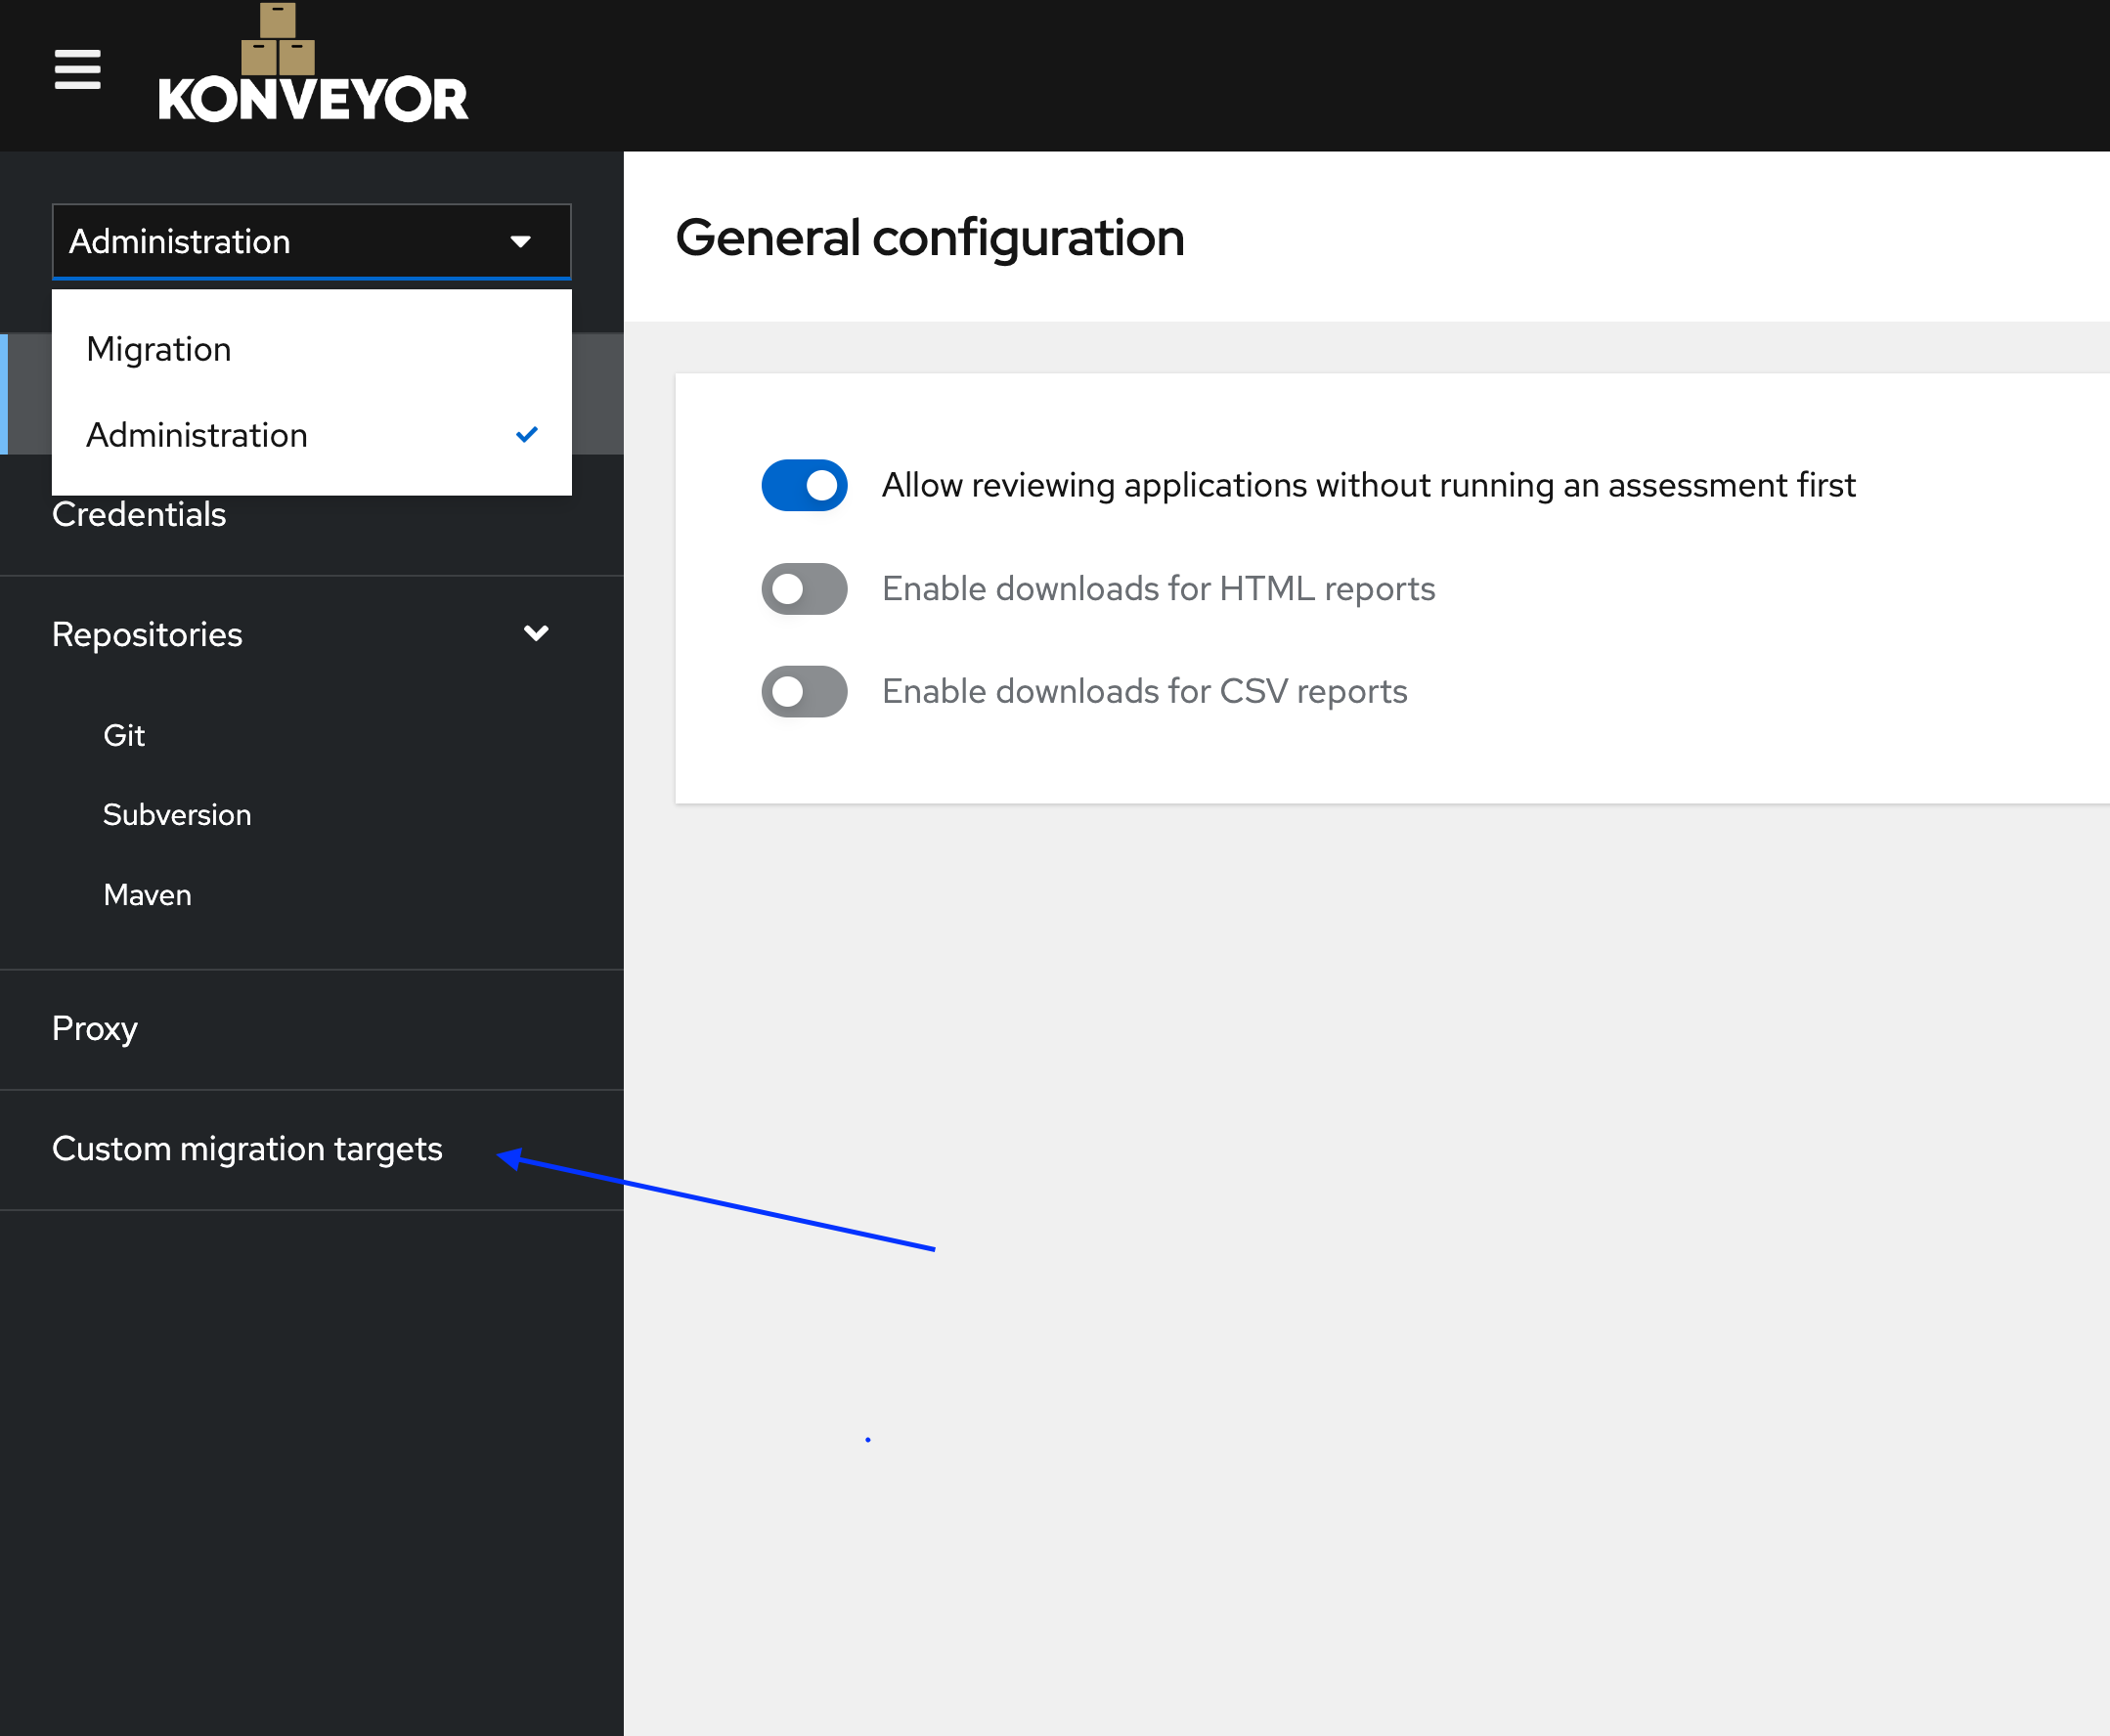The width and height of the screenshot is (2110, 1736).
Task: Disable reviewing applications without assessment toggle
Action: [x=804, y=486]
